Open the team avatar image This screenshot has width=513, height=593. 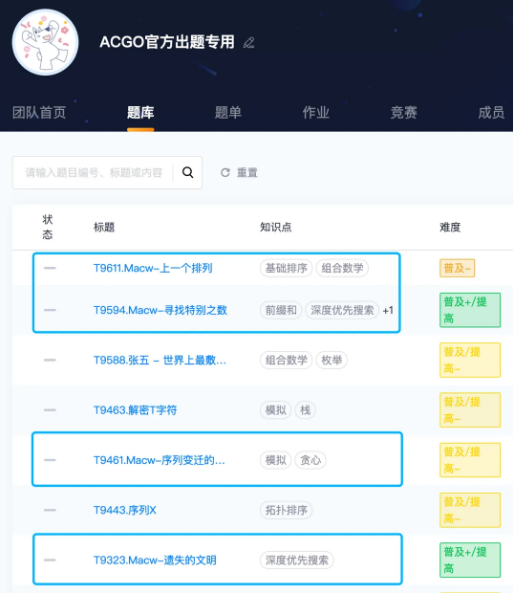[x=45, y=42]
